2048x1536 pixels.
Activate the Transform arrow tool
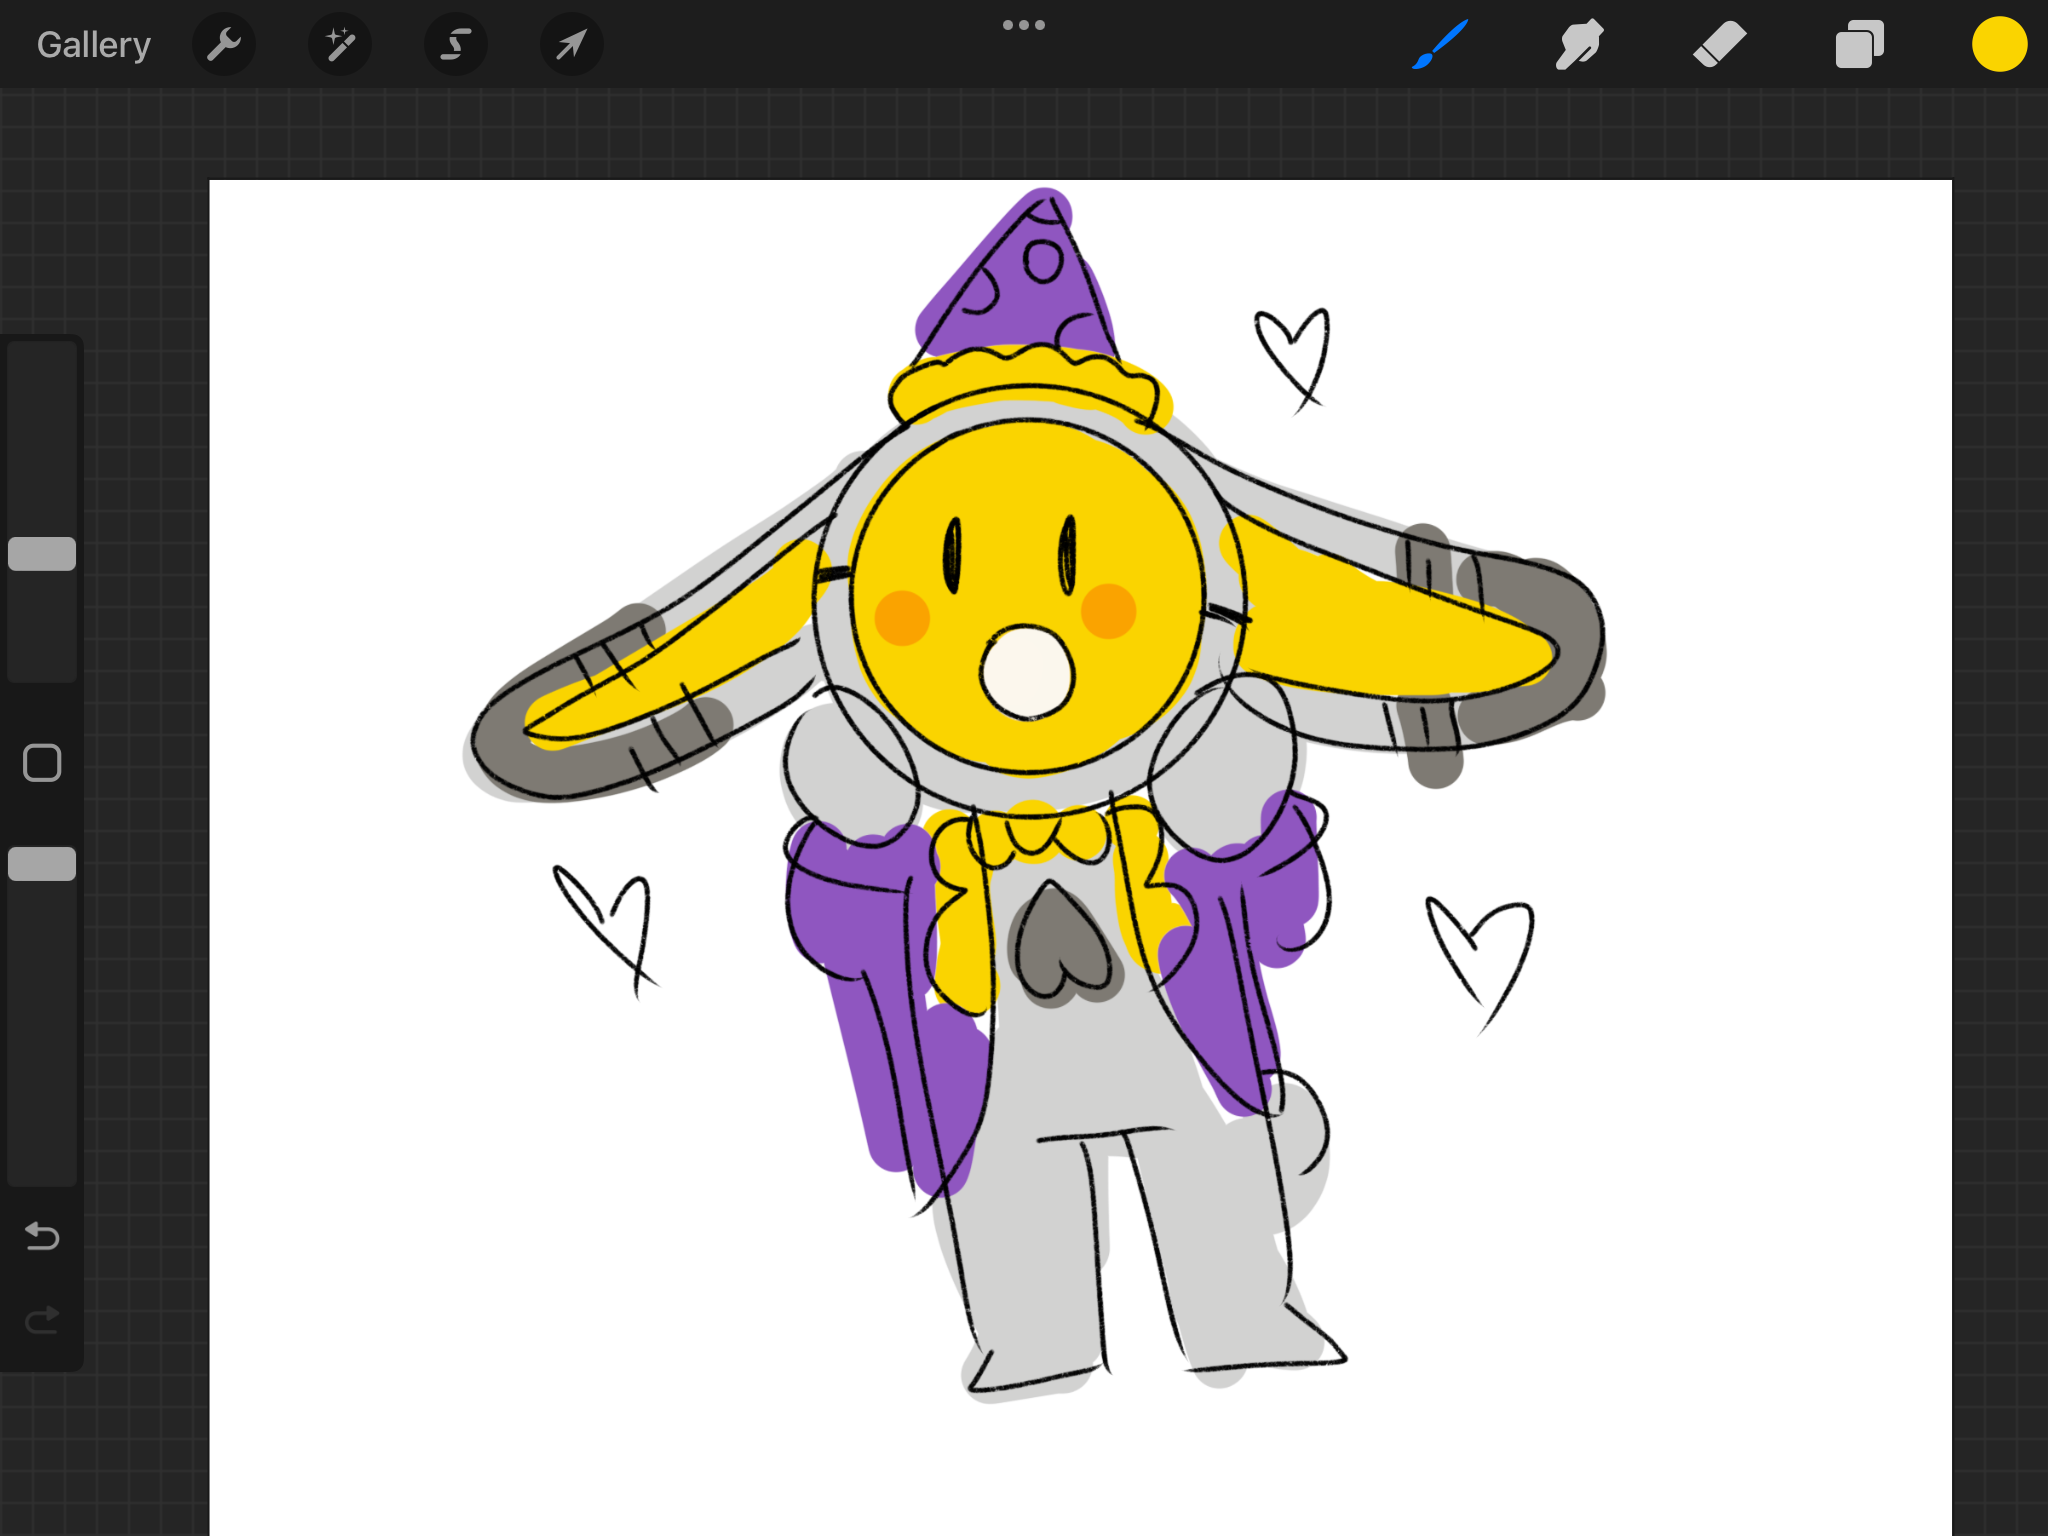click(571, 45)
